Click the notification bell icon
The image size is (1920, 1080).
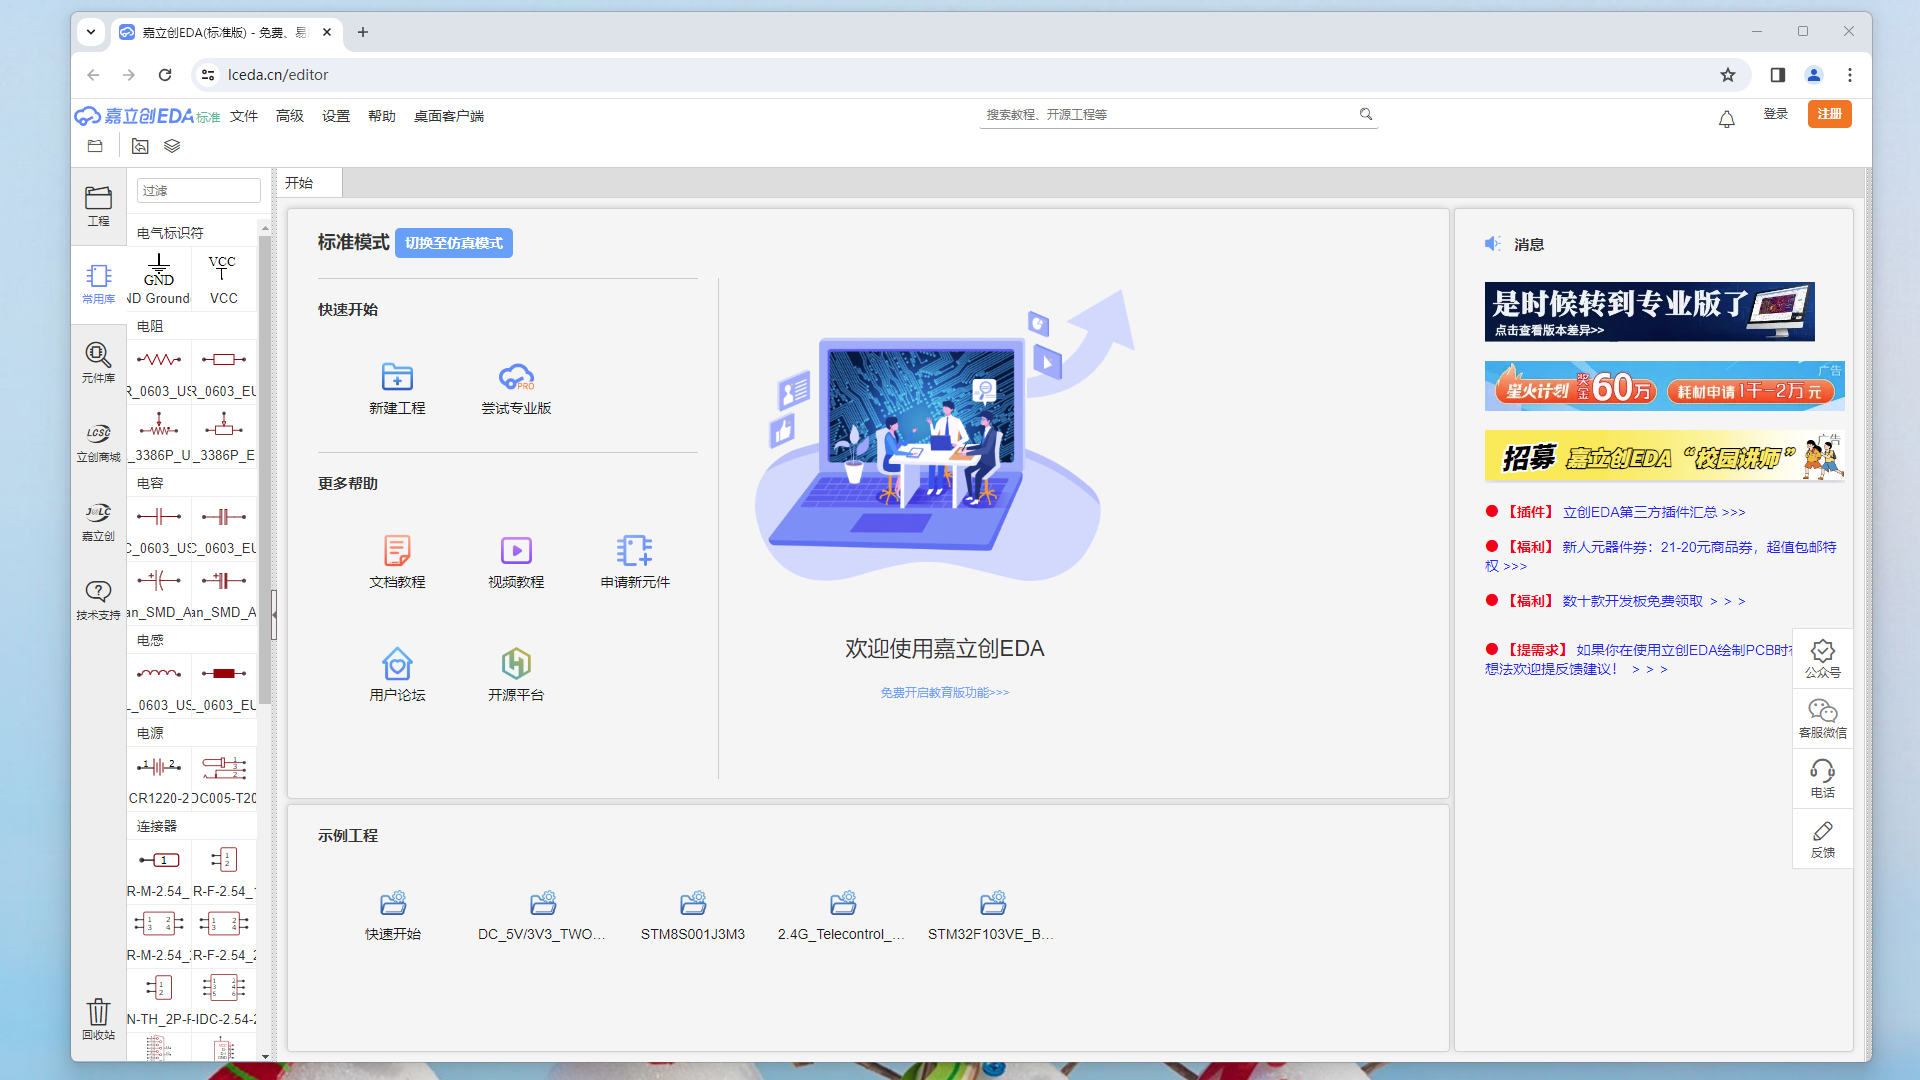tap(1726, 120)
